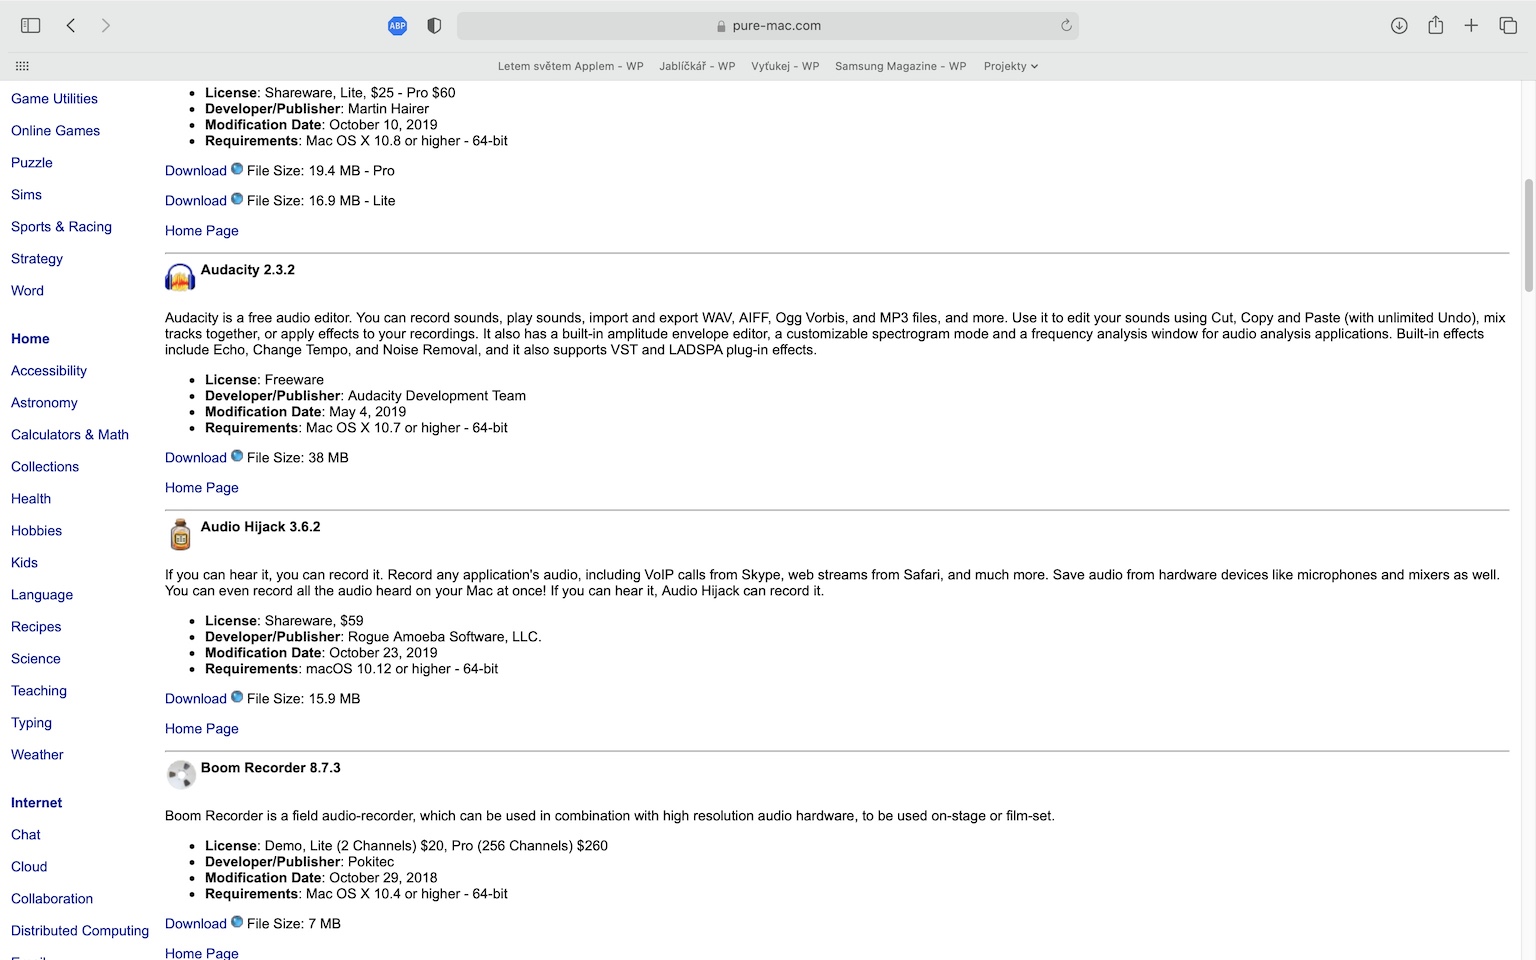The image size is (1536, 960).
Task: Open the Chat category
Action: point(26,835)
